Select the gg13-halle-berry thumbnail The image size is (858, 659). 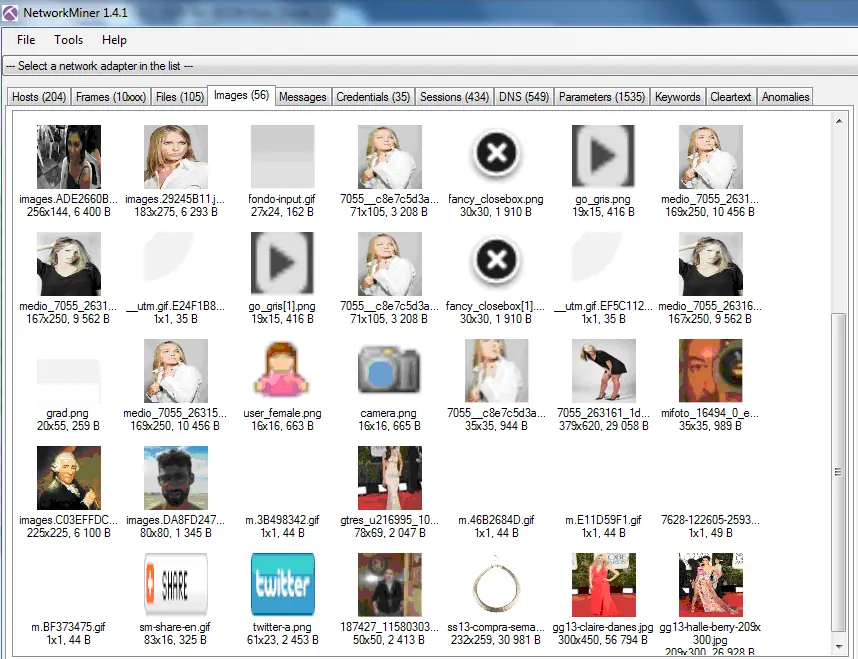click(x=710, y=585)
